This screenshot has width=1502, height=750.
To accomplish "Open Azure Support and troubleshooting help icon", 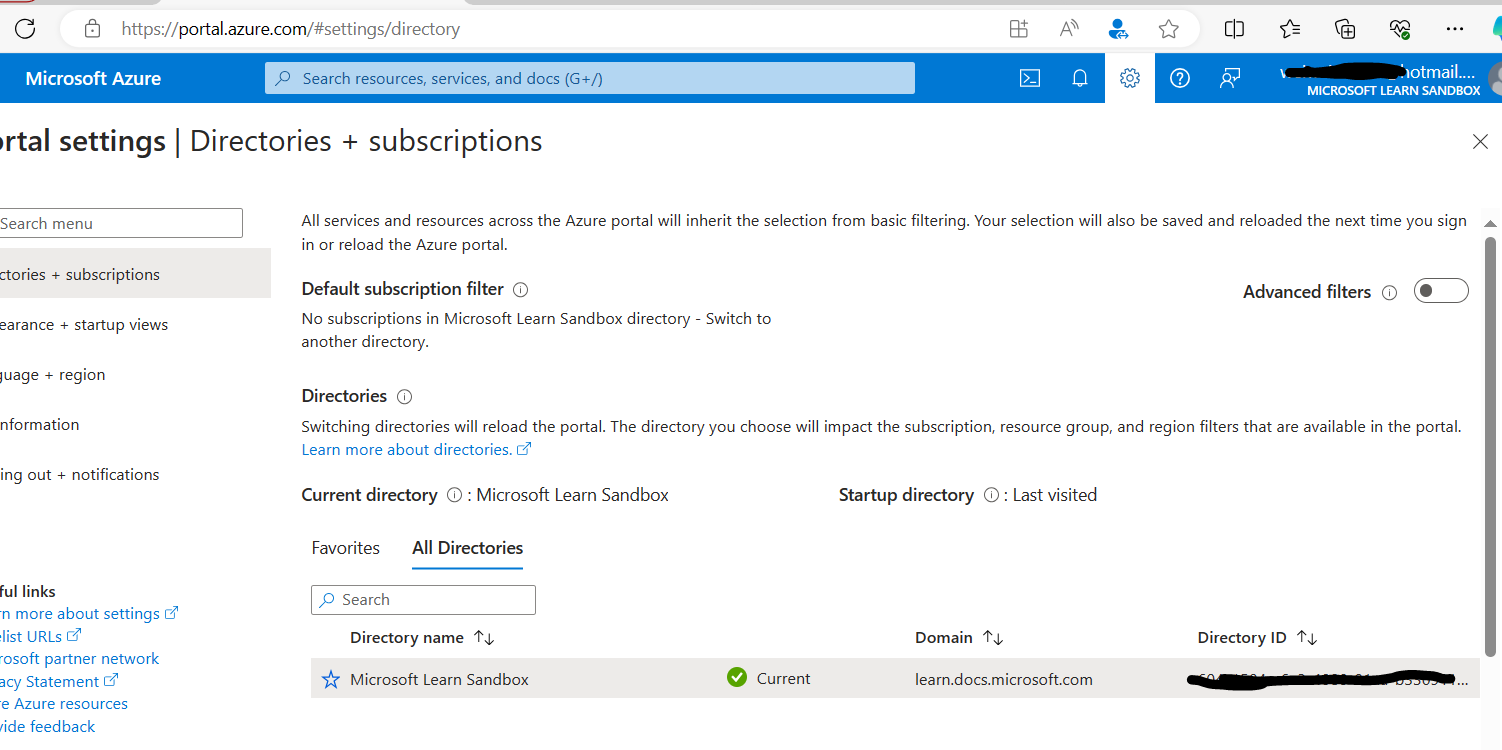I will click(x=1180, y=78).
